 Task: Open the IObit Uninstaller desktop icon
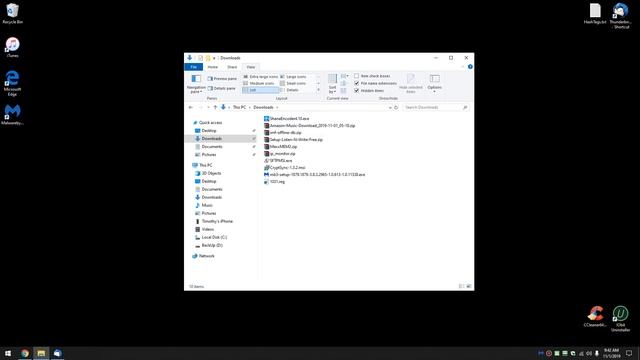[x=620, y=319]
